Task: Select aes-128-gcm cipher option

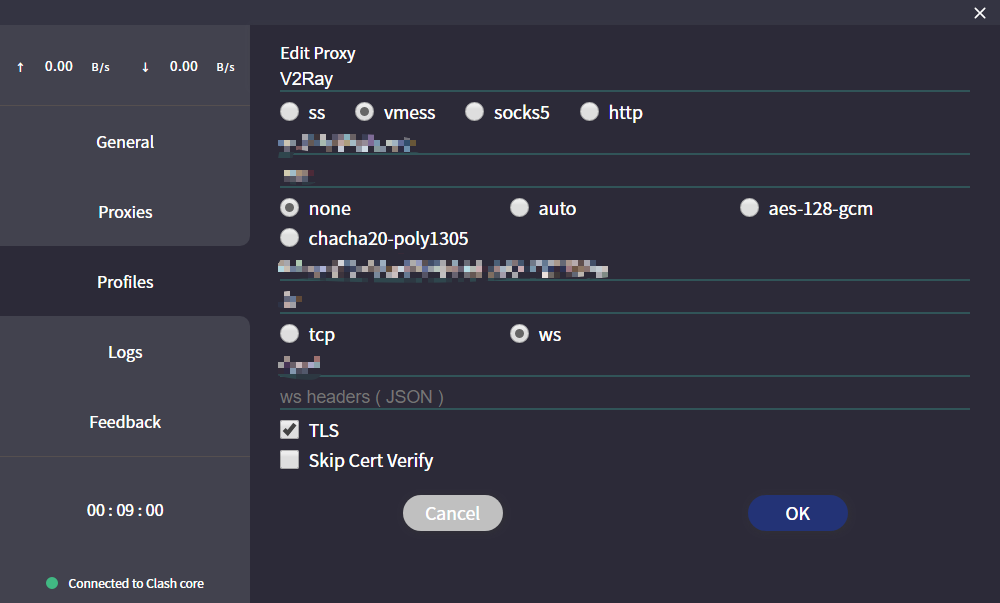Action: tap(749, 208)
